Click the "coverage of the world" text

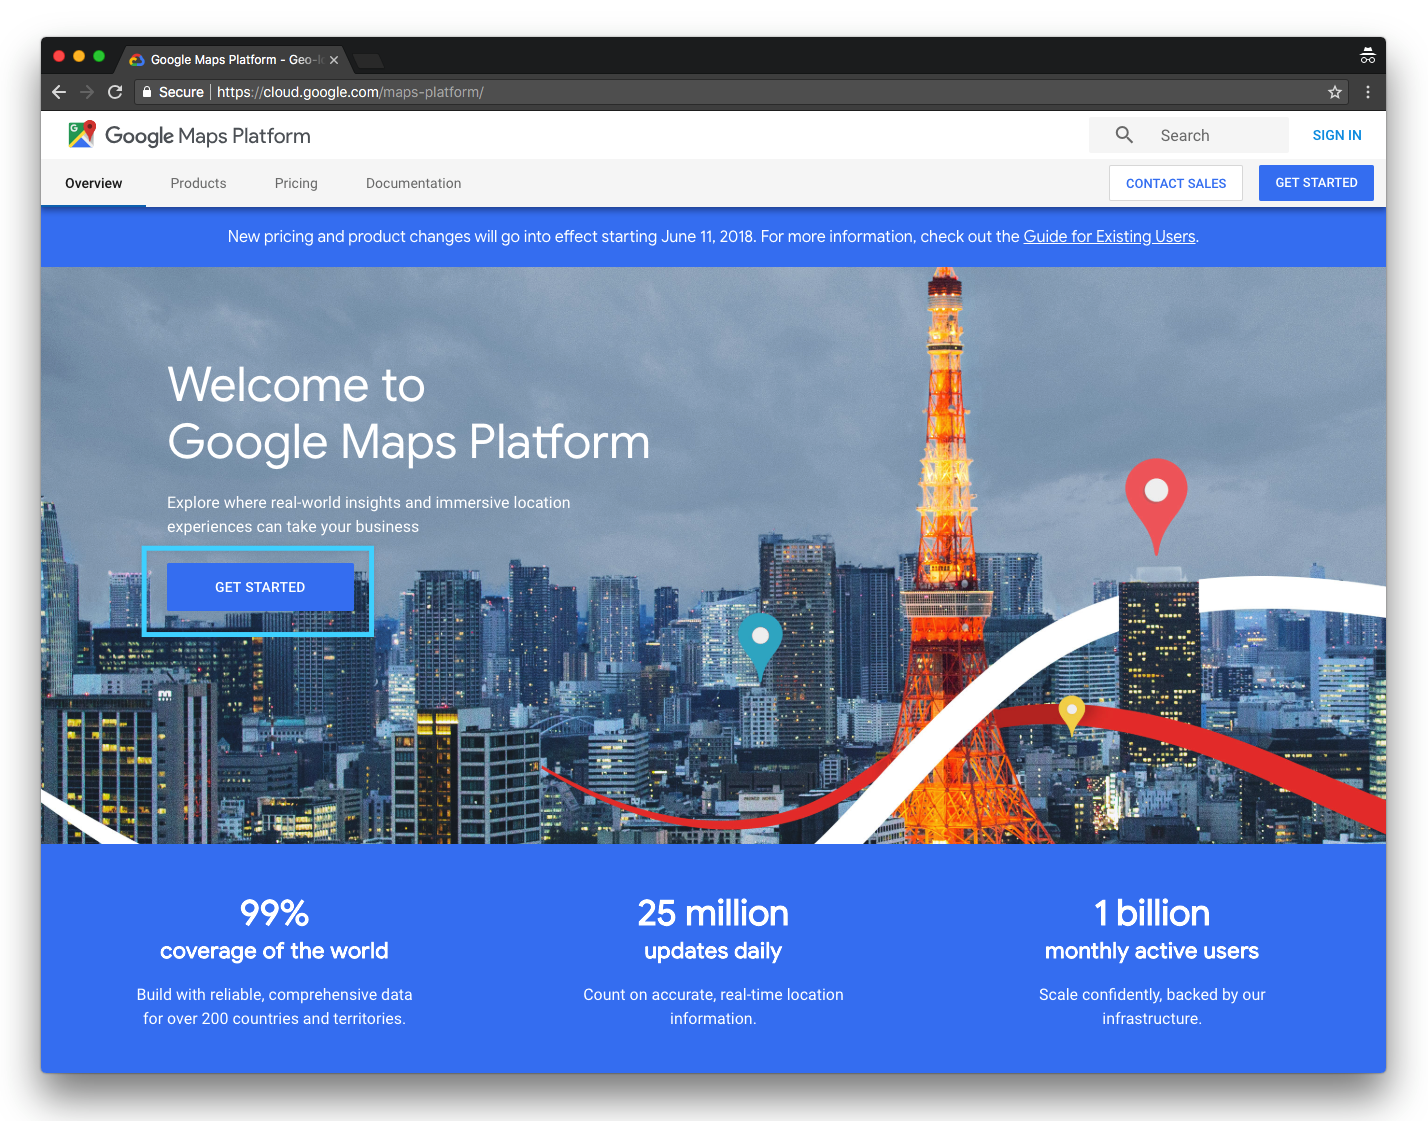(x=274, y=951)
